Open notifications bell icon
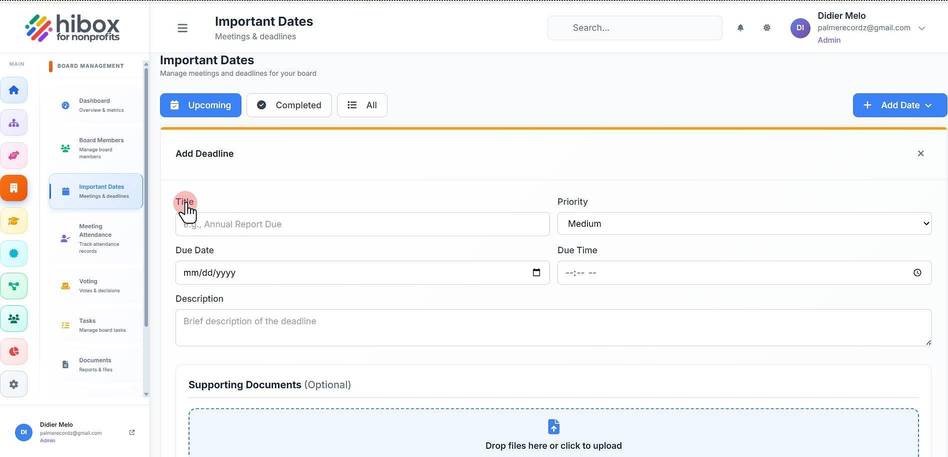 [x=740, y=28]
